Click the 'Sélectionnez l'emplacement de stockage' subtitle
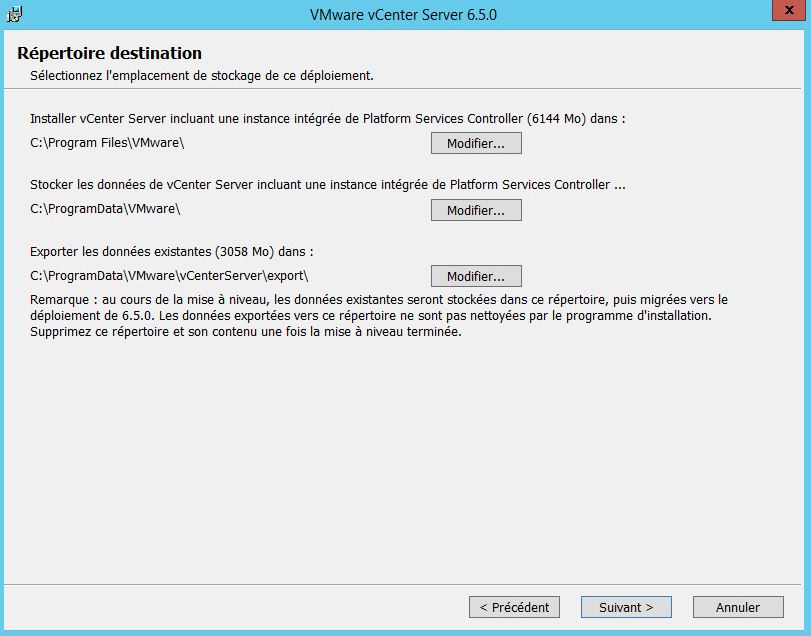The height and width of the screenshot is (636, 811). pos(202,75)
